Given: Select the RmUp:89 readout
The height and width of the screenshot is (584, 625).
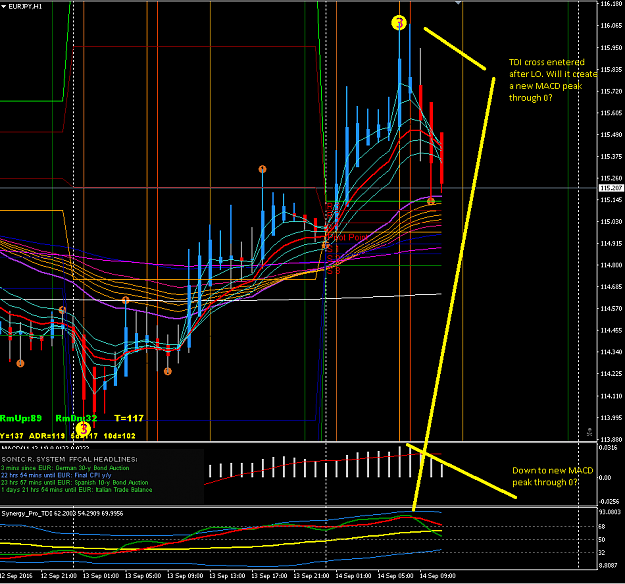Looking at the screenshot, I should click(21, 418).
